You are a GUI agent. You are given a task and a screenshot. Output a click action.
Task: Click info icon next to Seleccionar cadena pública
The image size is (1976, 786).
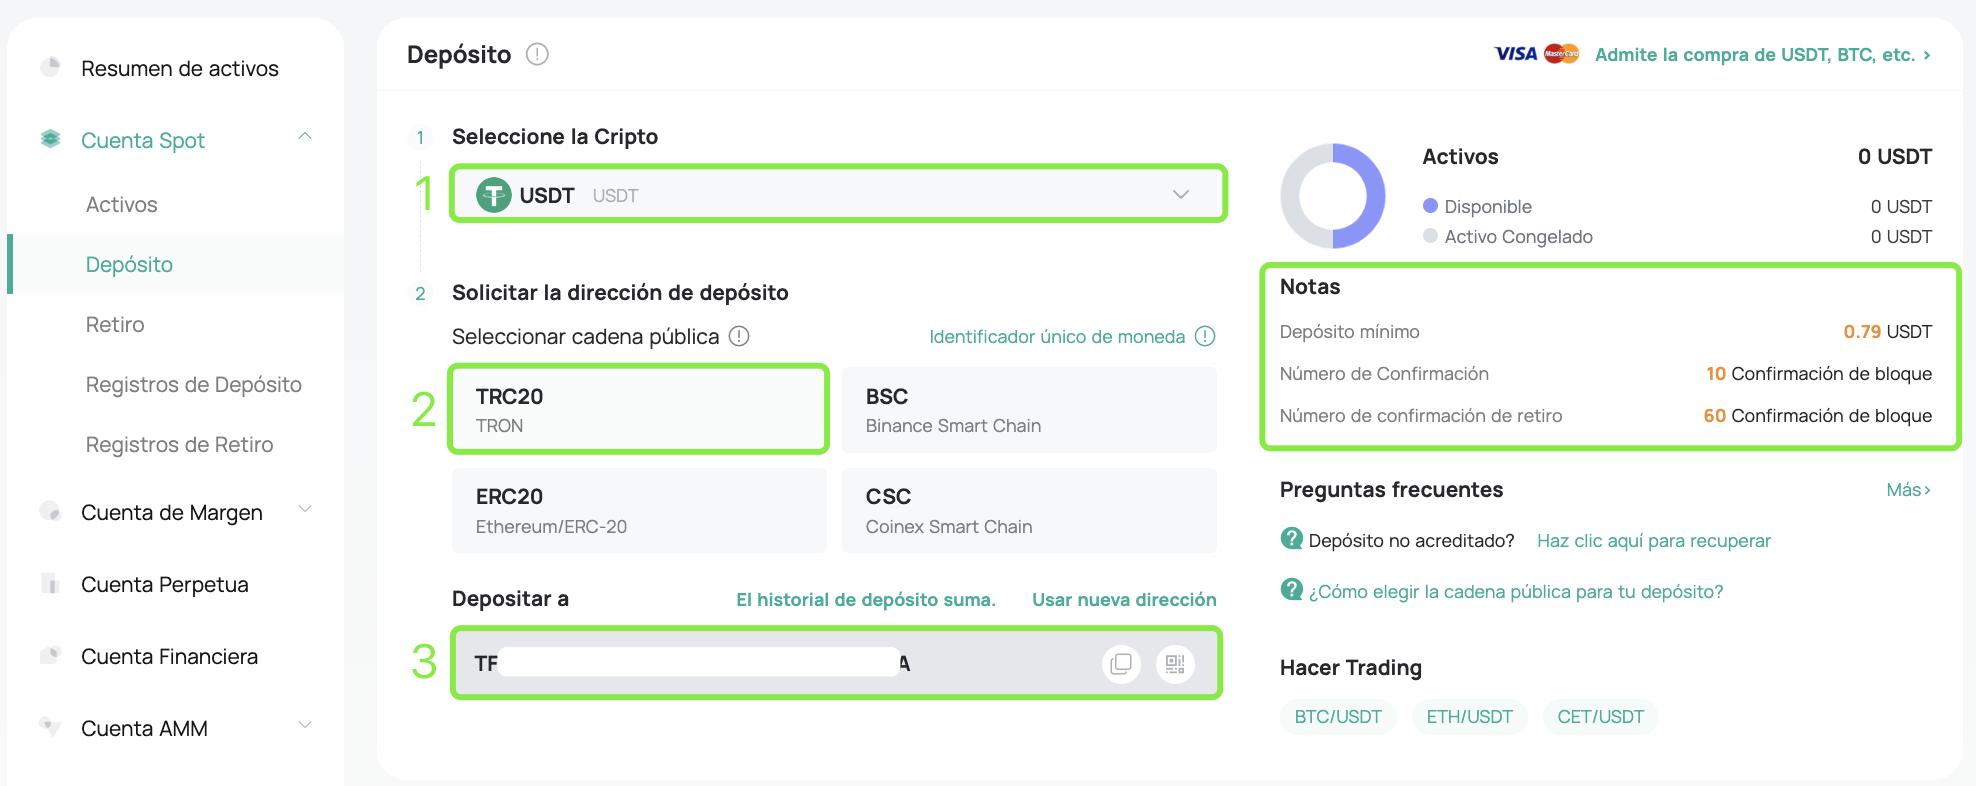[x=739, y=336]
